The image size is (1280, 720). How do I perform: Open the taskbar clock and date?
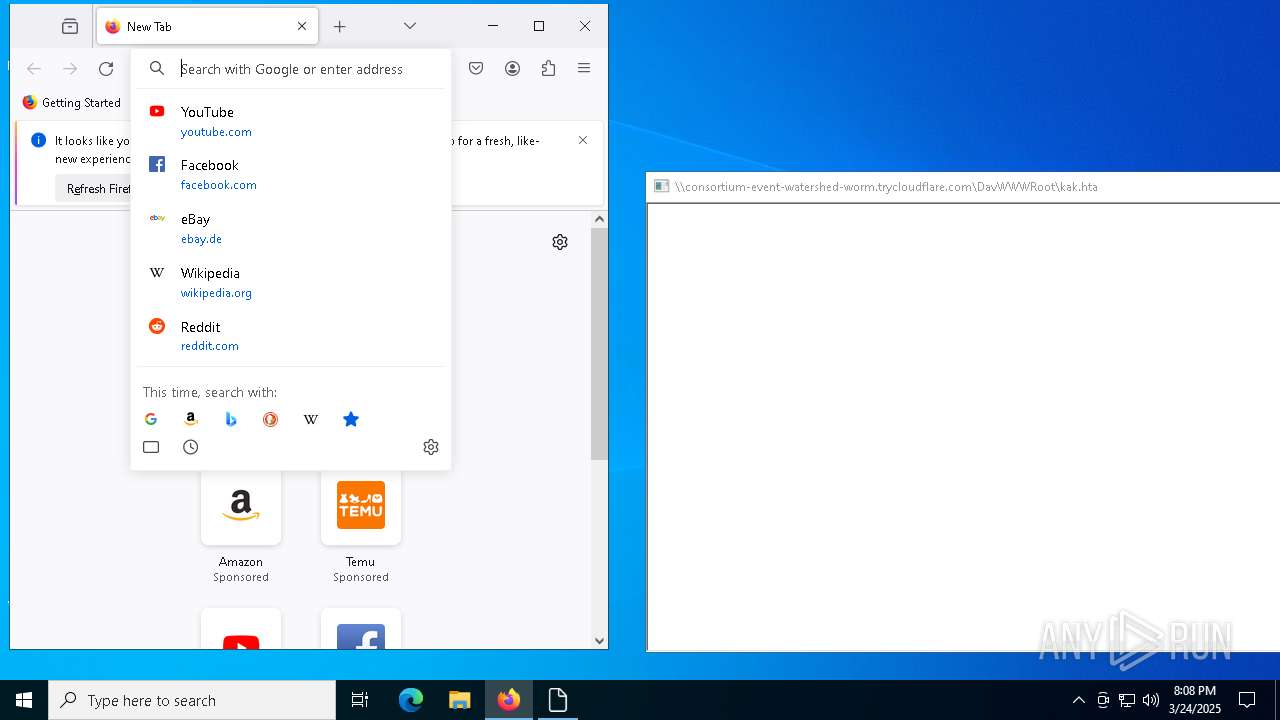point(1195,700)
